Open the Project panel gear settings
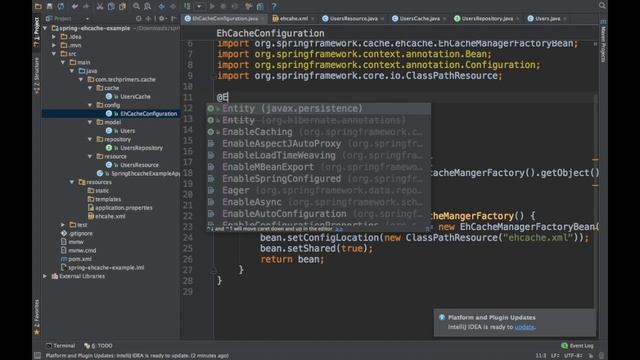Viewport: 640px width, 360px height. [x=162, y=18]
